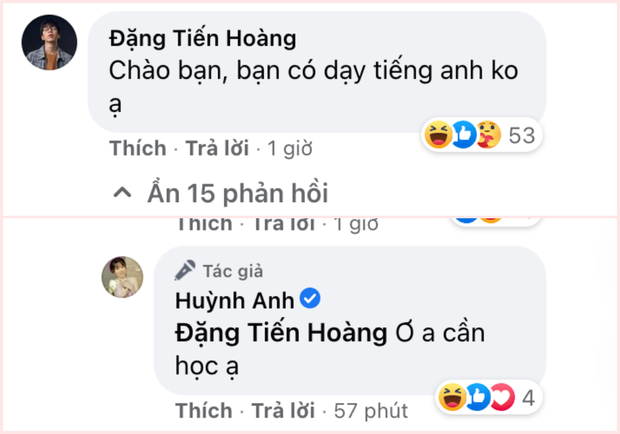Open the 53 reactions count on top comment
620x434 pixels.
coord(522,136)
